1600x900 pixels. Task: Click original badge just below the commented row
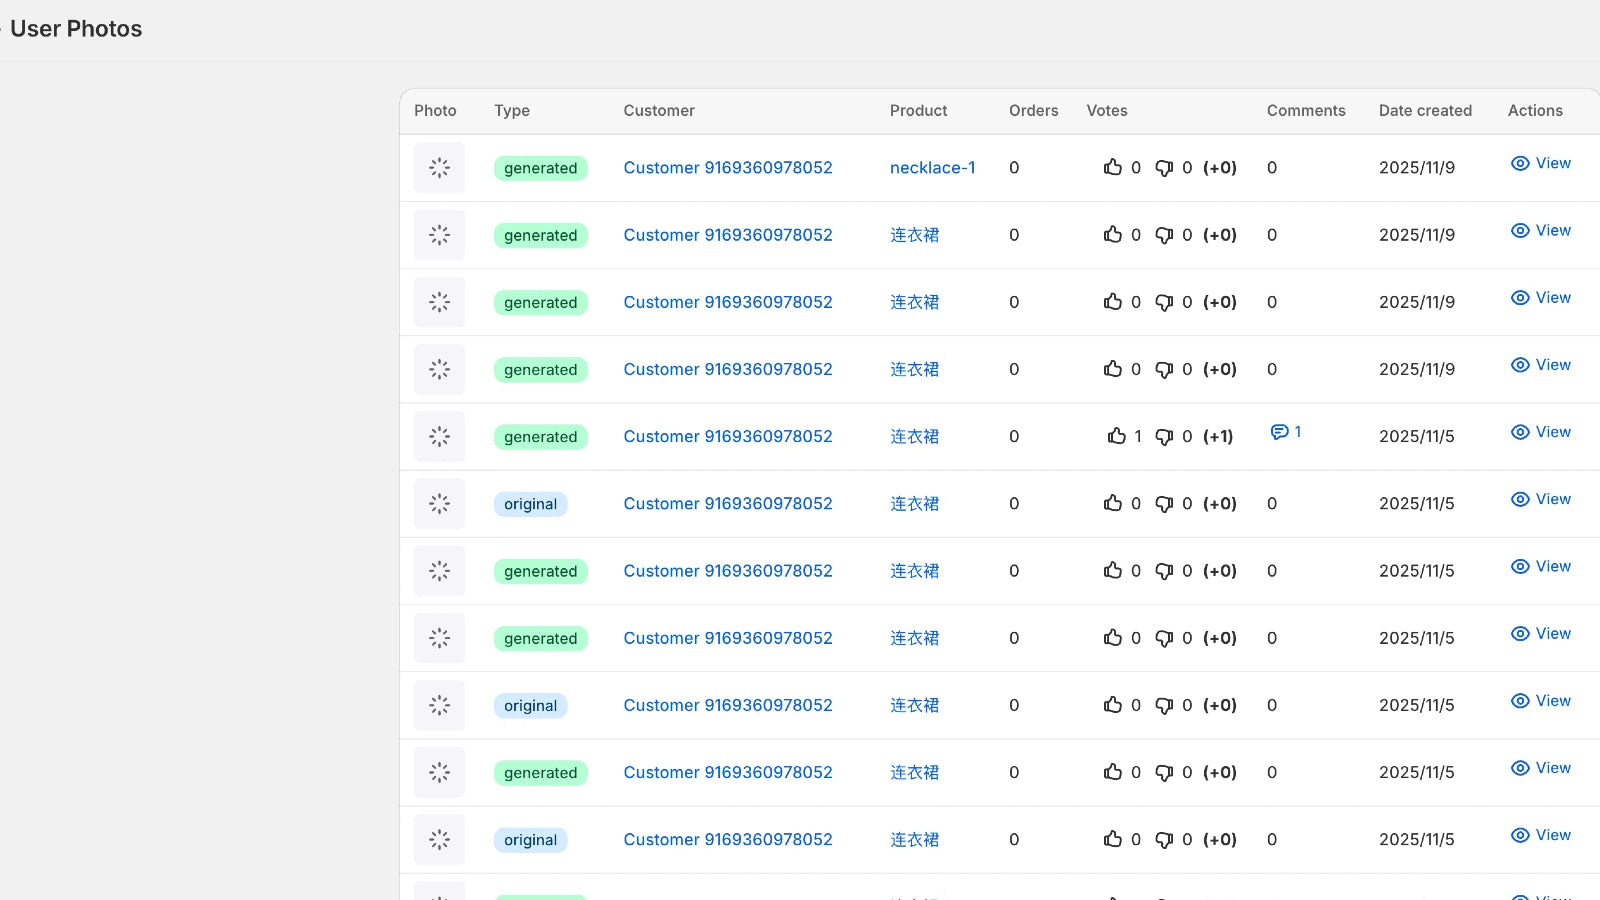tap(530, 504)
